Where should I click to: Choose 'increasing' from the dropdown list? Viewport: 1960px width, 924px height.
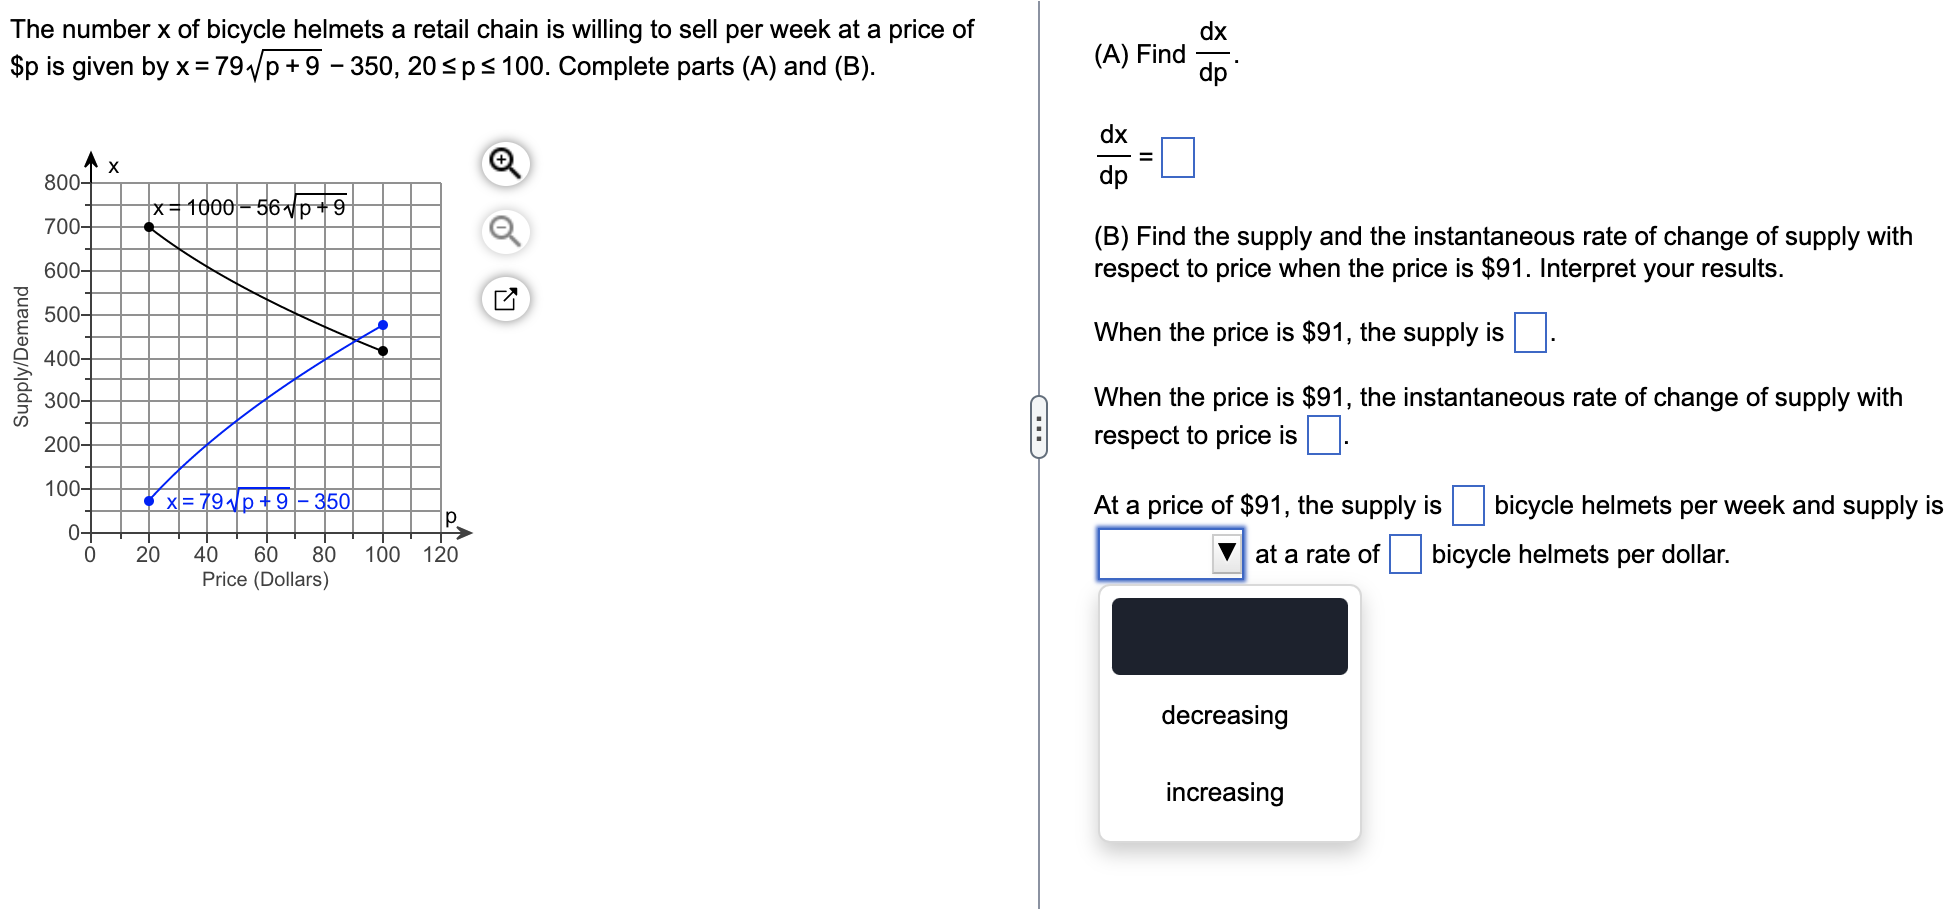click(x=1224, y=792)
